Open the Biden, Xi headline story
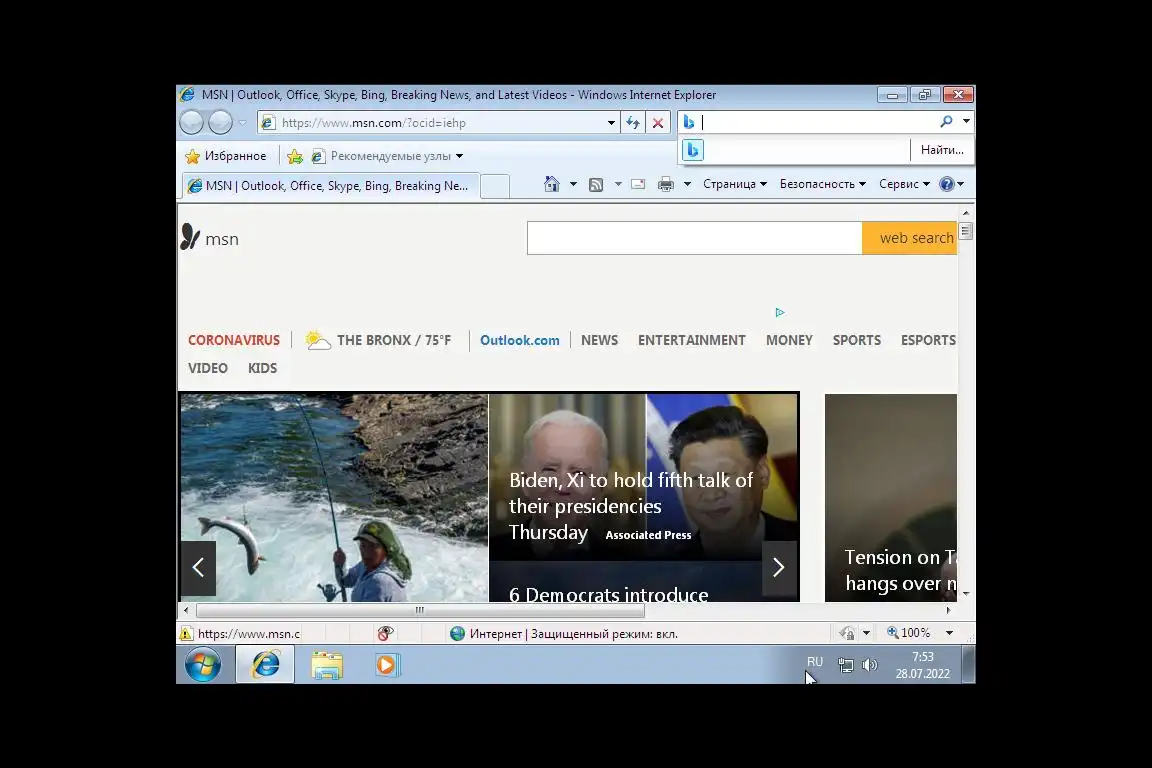The height and width of the screenshot is (768, 1152). point(631,506)
